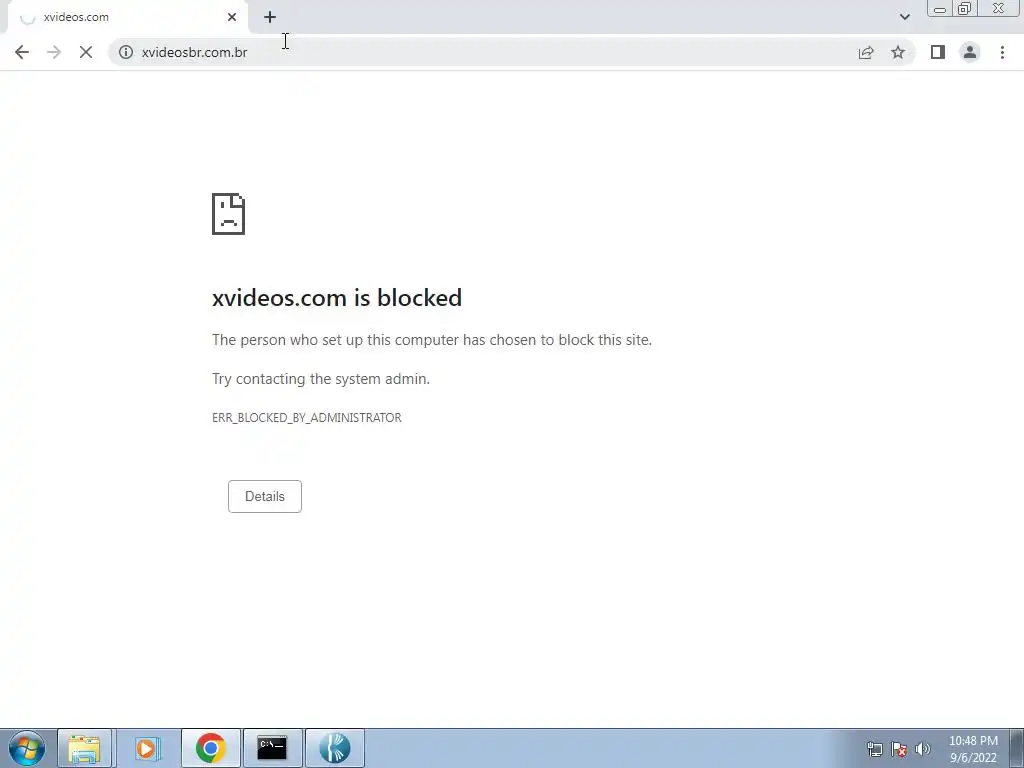The image size is (1024, 768).
Task: Open the command prompt taskbar icon
Action: click(272, 748)
